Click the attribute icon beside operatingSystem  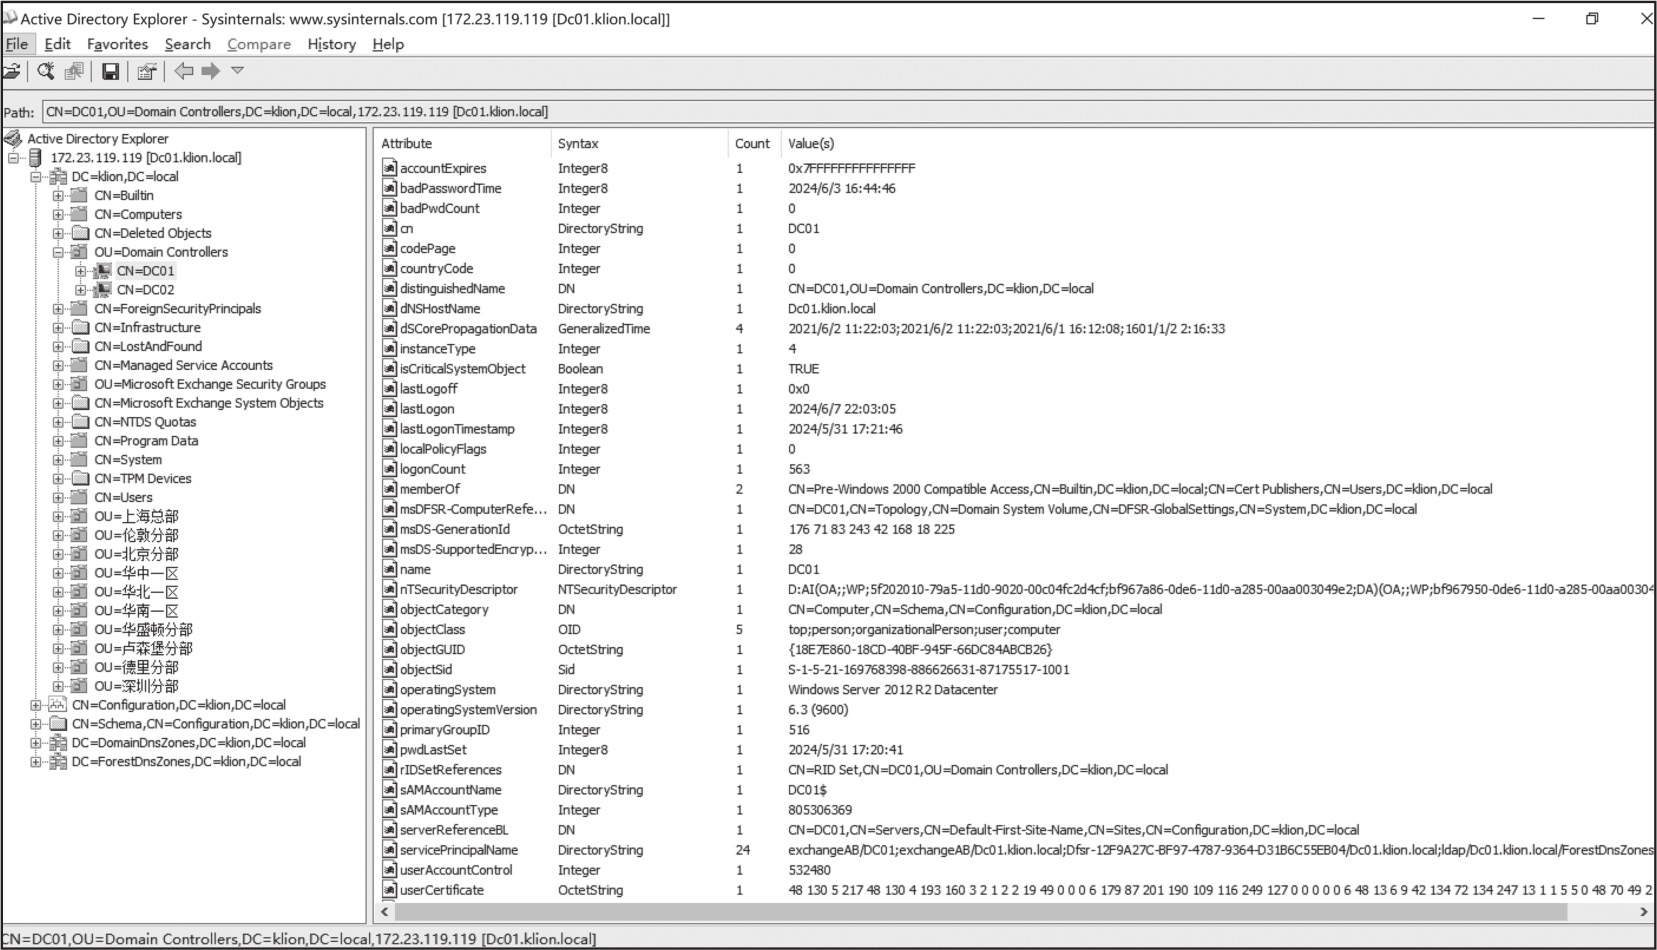pos(390,689)
